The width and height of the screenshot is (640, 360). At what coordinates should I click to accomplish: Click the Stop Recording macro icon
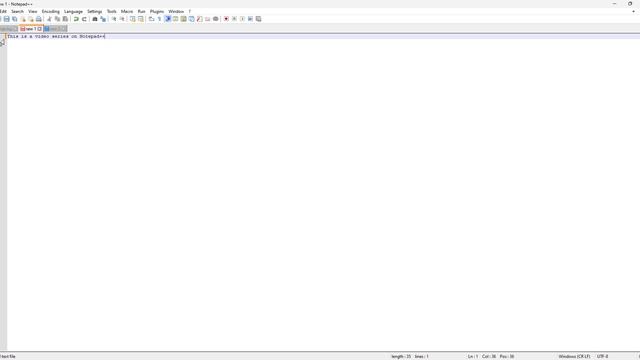click(x=234, y=19)
